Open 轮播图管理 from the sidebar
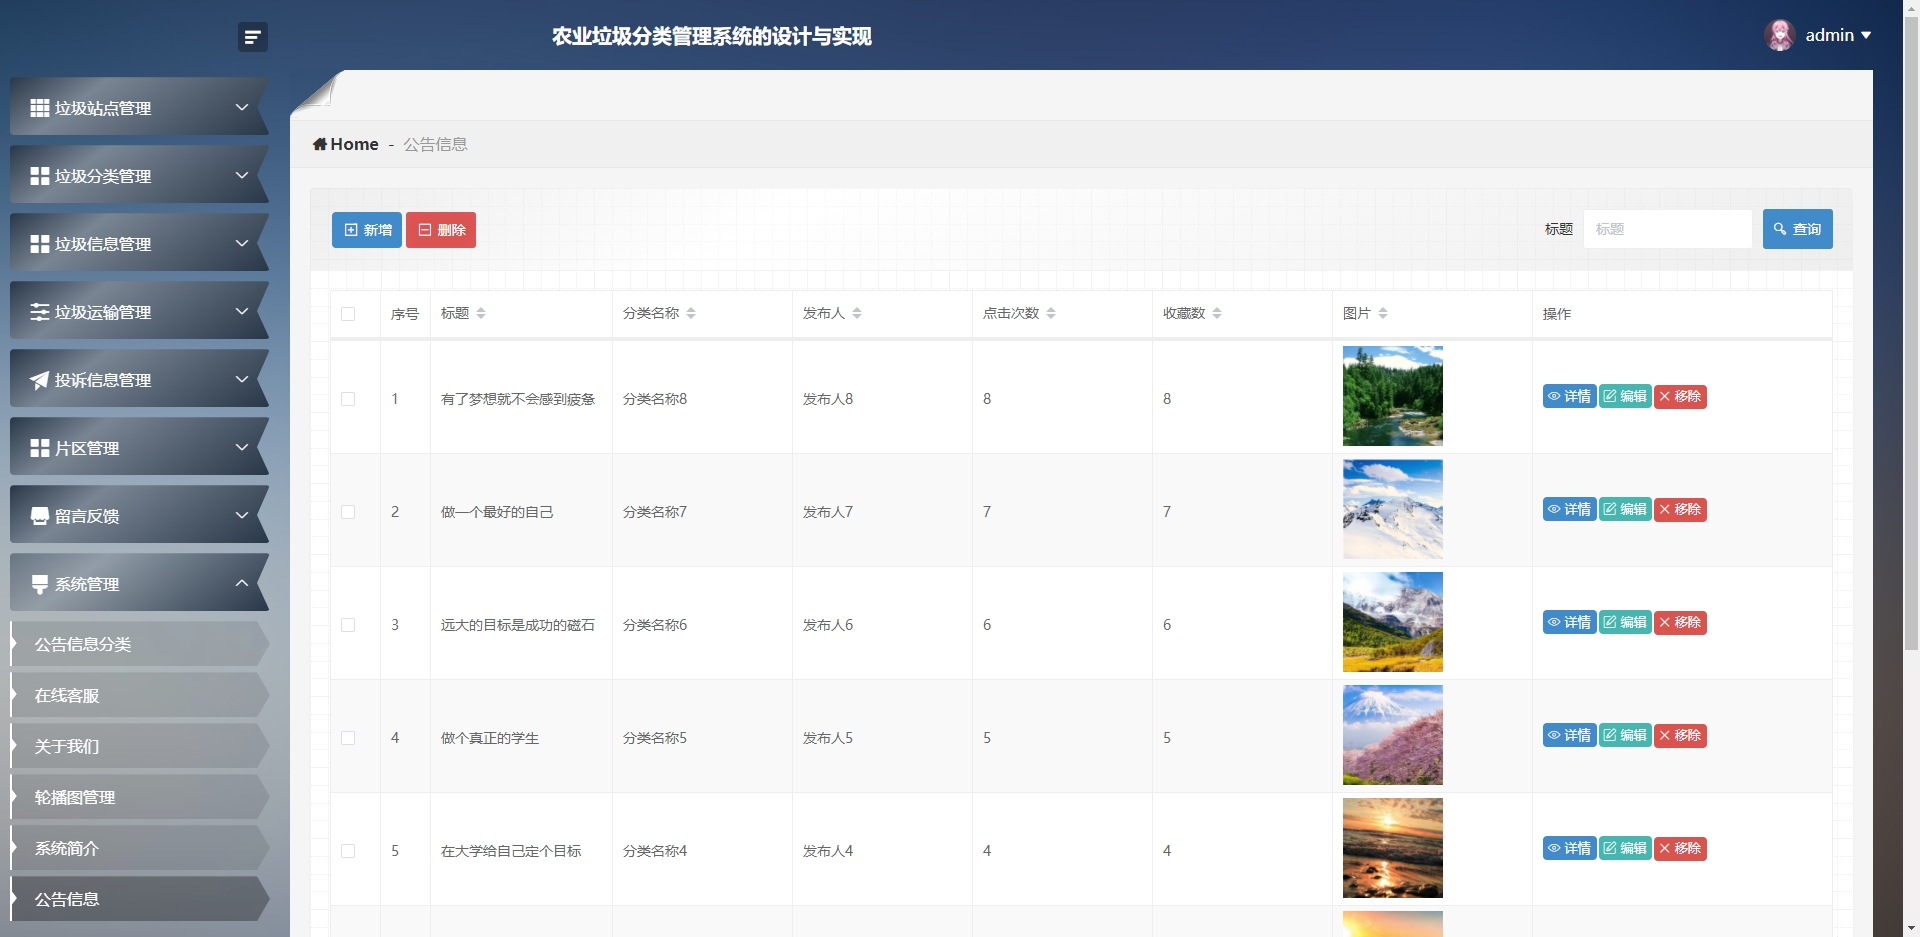This screenshot has width=1920, height=937. pos(73,797)
